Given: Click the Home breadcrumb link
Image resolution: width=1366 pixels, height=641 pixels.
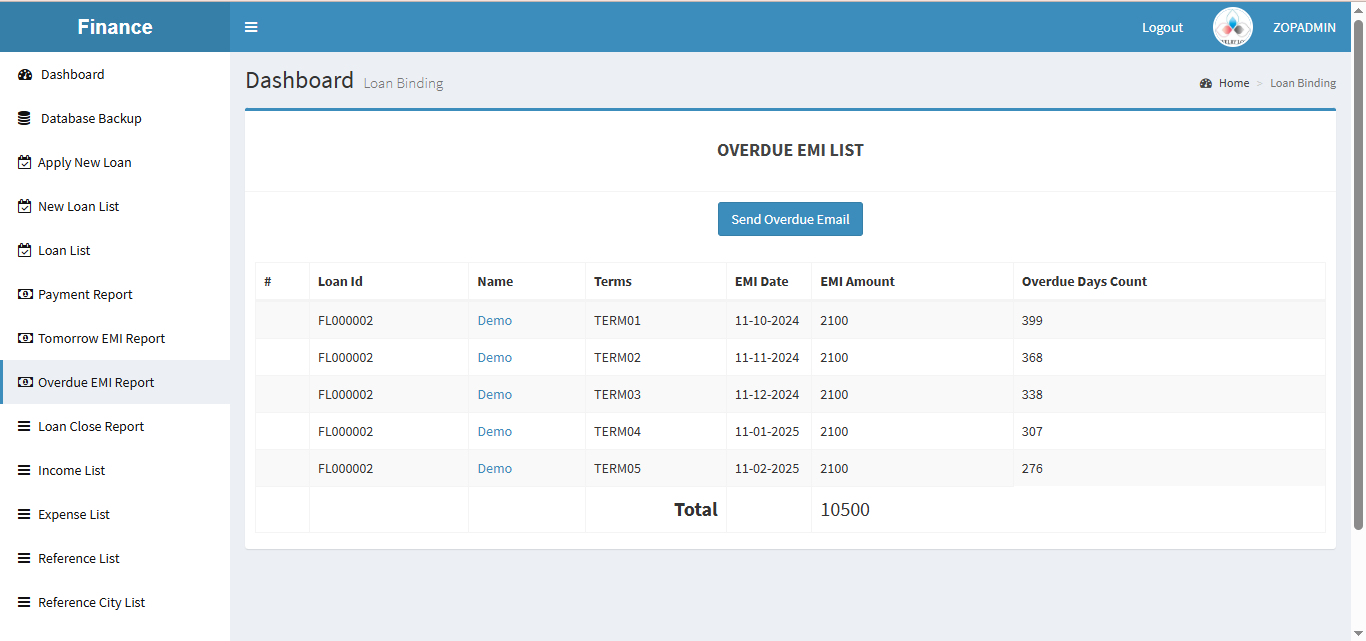Looking at the screenshot, I should pyautogui.click(x=1233, y=83).
